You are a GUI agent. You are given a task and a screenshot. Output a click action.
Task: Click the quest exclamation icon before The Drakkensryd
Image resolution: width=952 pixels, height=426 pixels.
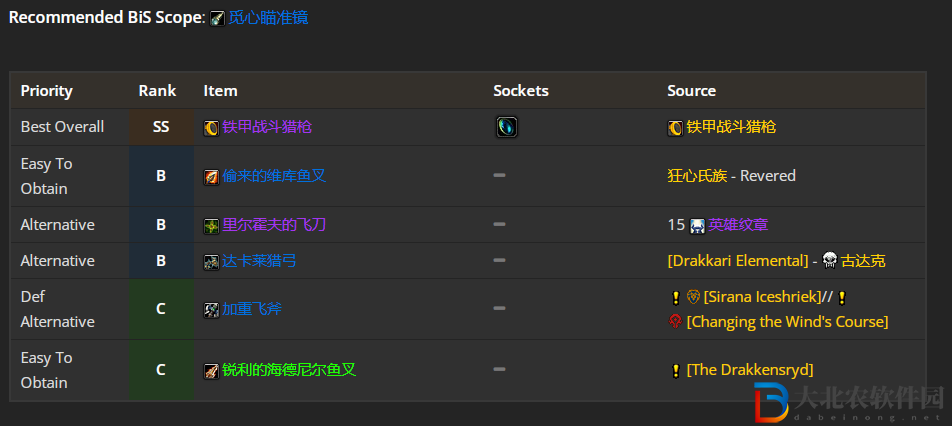click(x=675, y=371)
